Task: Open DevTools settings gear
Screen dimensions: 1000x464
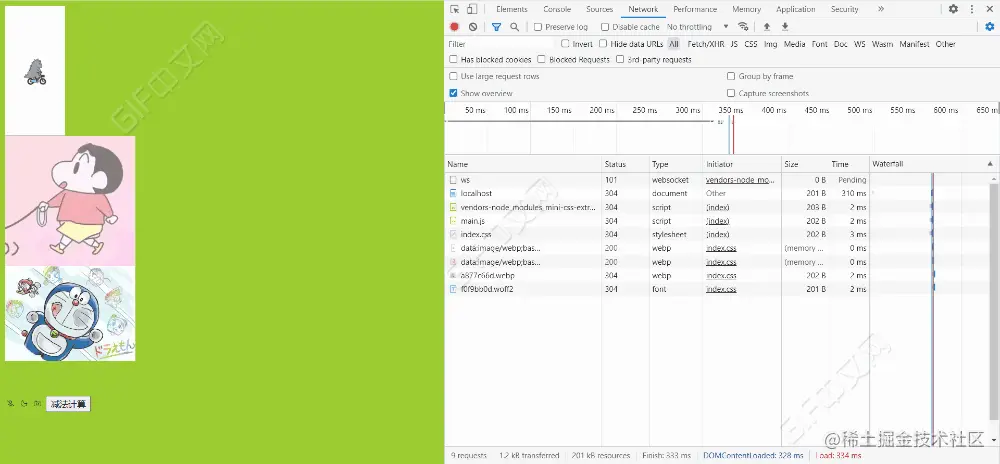Action: coord(953,9)
